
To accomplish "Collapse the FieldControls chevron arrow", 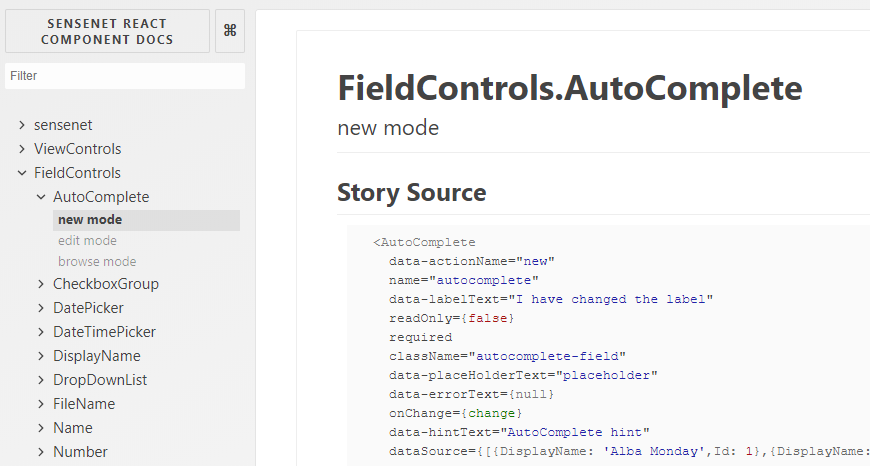I will 22,173.
